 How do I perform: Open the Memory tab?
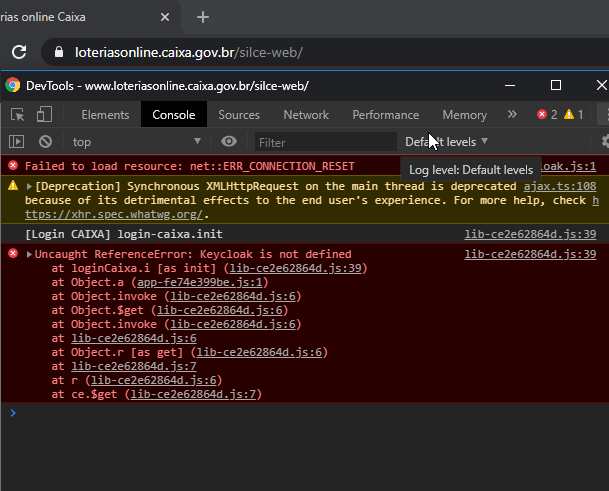click(465, 115)
